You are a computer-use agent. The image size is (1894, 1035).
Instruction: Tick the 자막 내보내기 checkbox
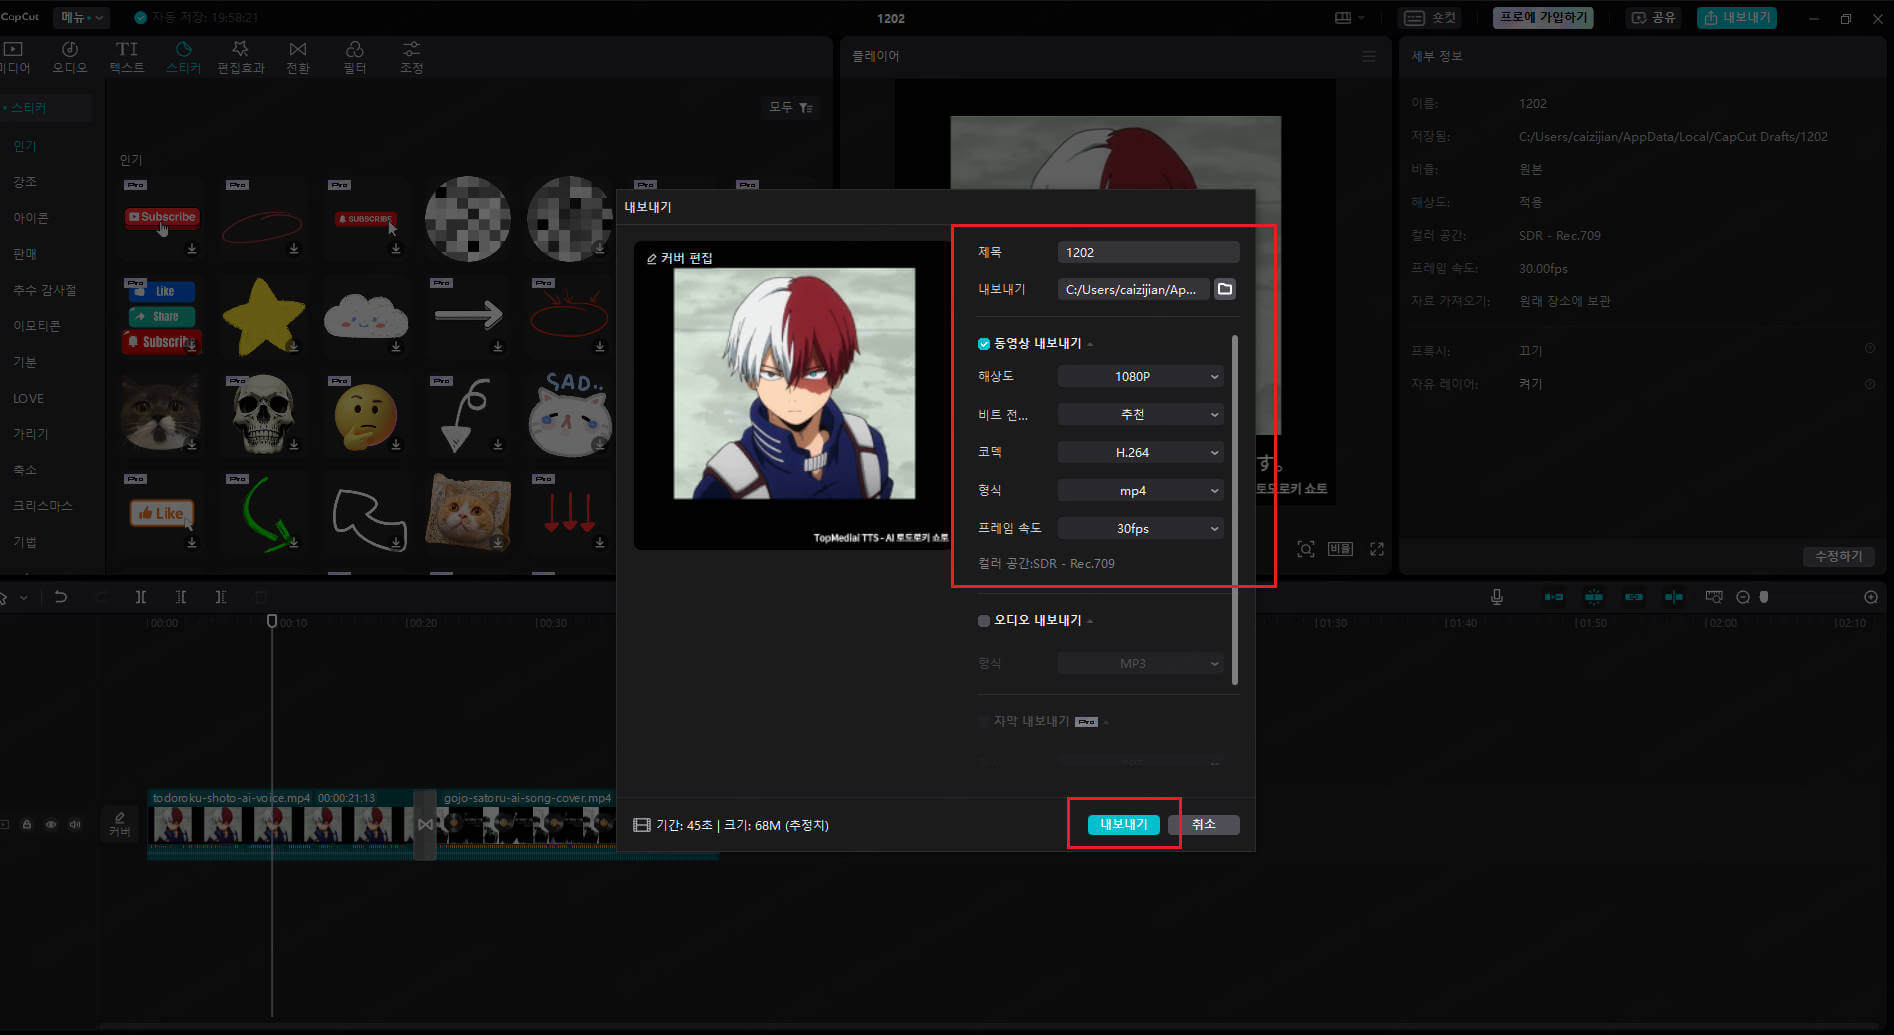coord(983,721)
